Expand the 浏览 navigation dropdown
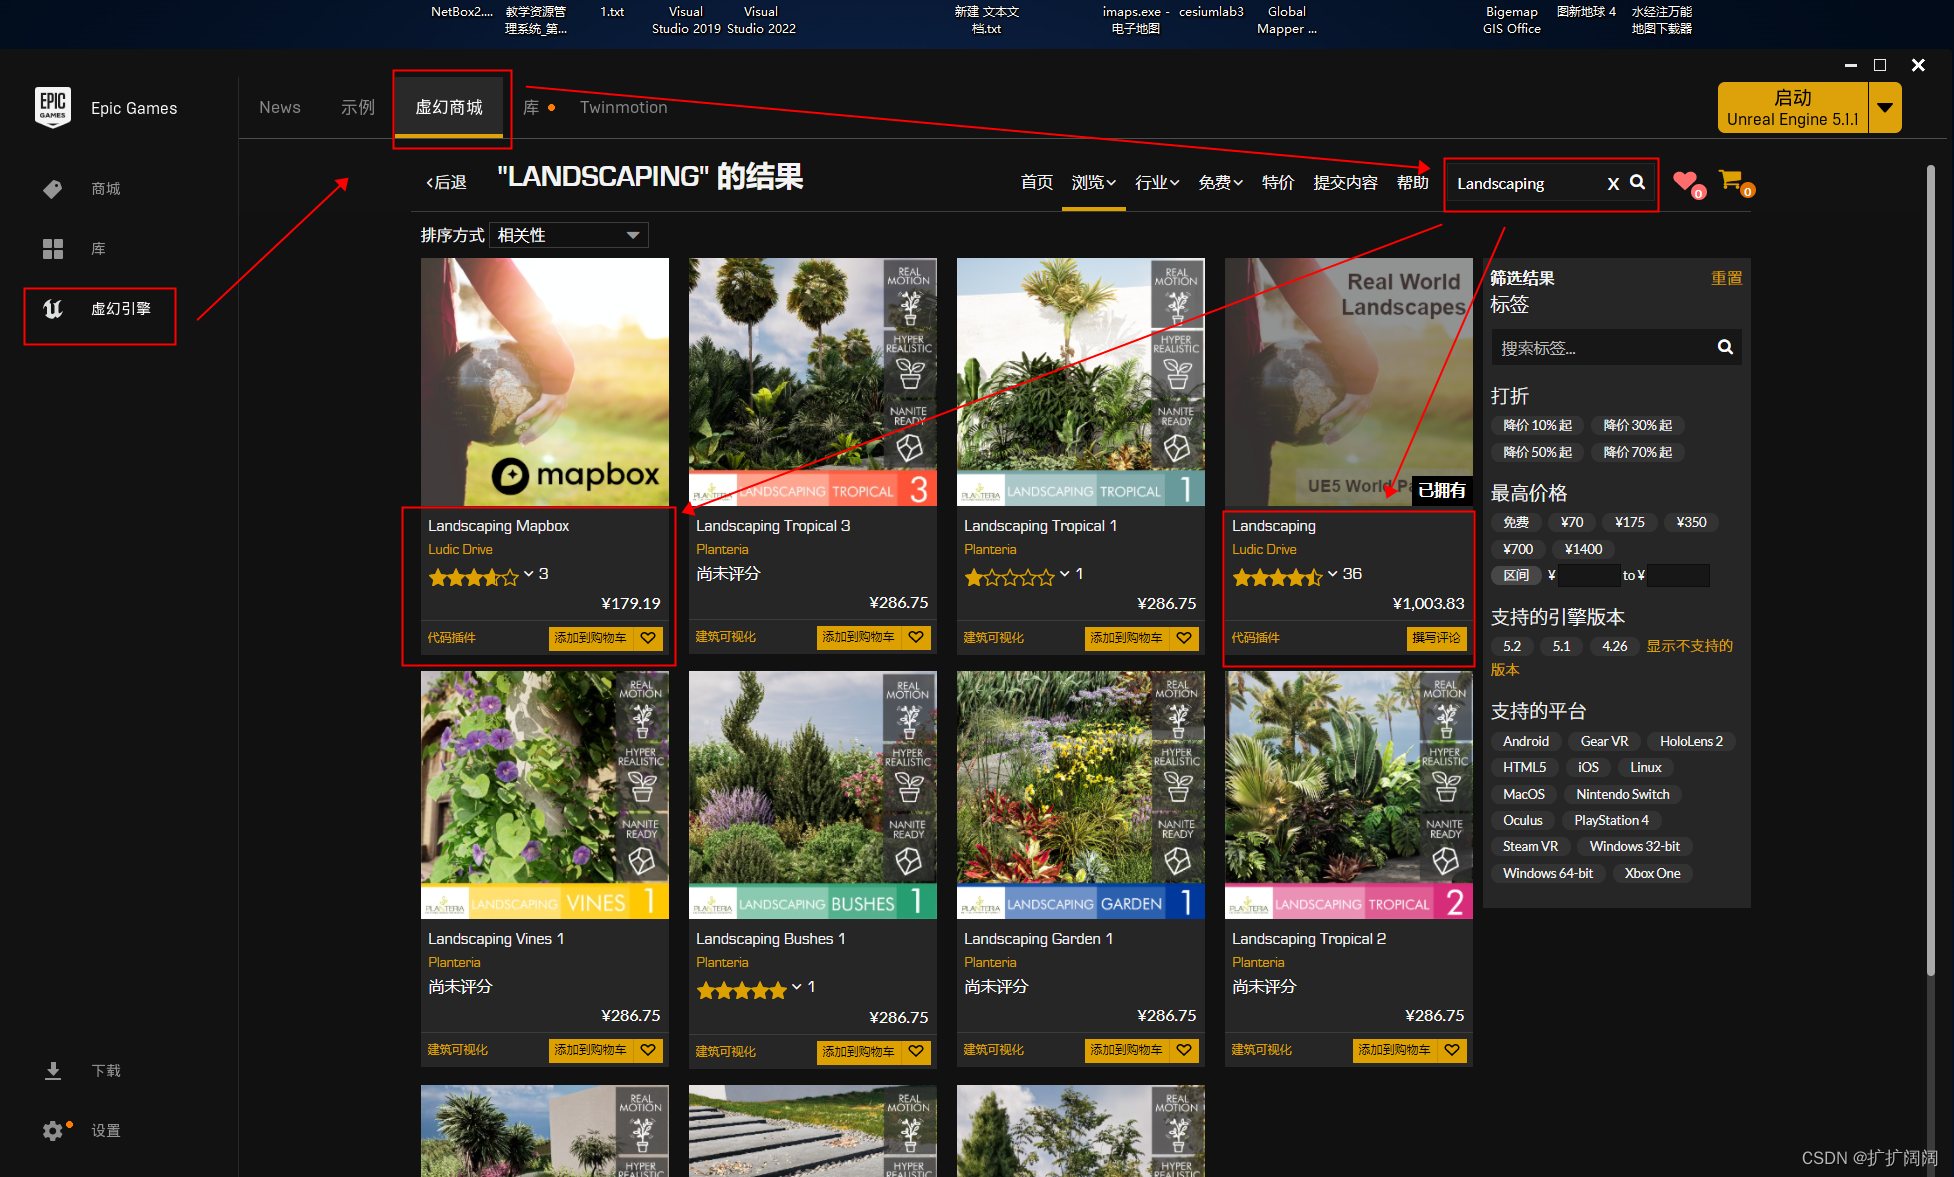 [1093, 182]
